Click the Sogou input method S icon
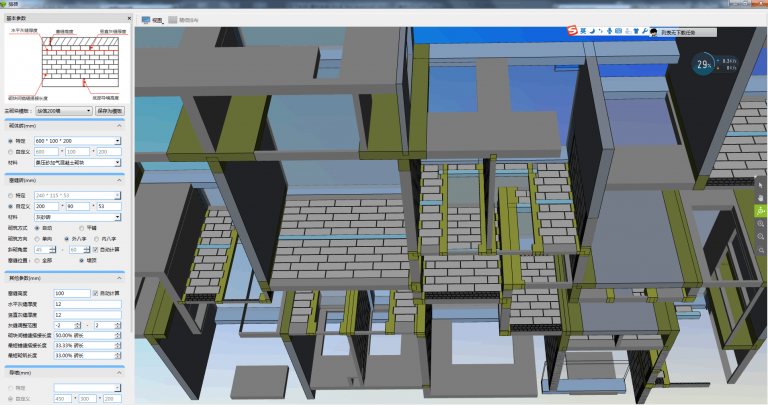This screenshot has height=405, width=768. tap(572, 31)
